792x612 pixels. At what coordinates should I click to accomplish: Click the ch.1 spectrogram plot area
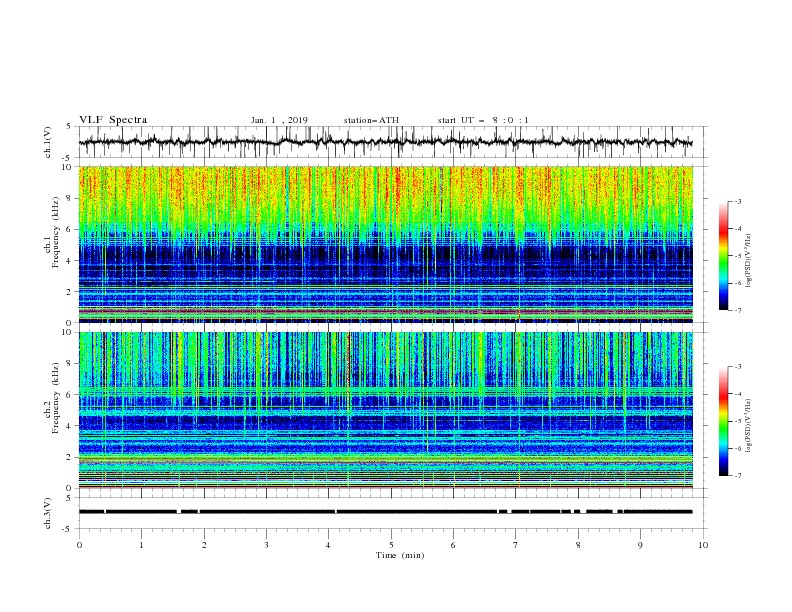(386, 244)
